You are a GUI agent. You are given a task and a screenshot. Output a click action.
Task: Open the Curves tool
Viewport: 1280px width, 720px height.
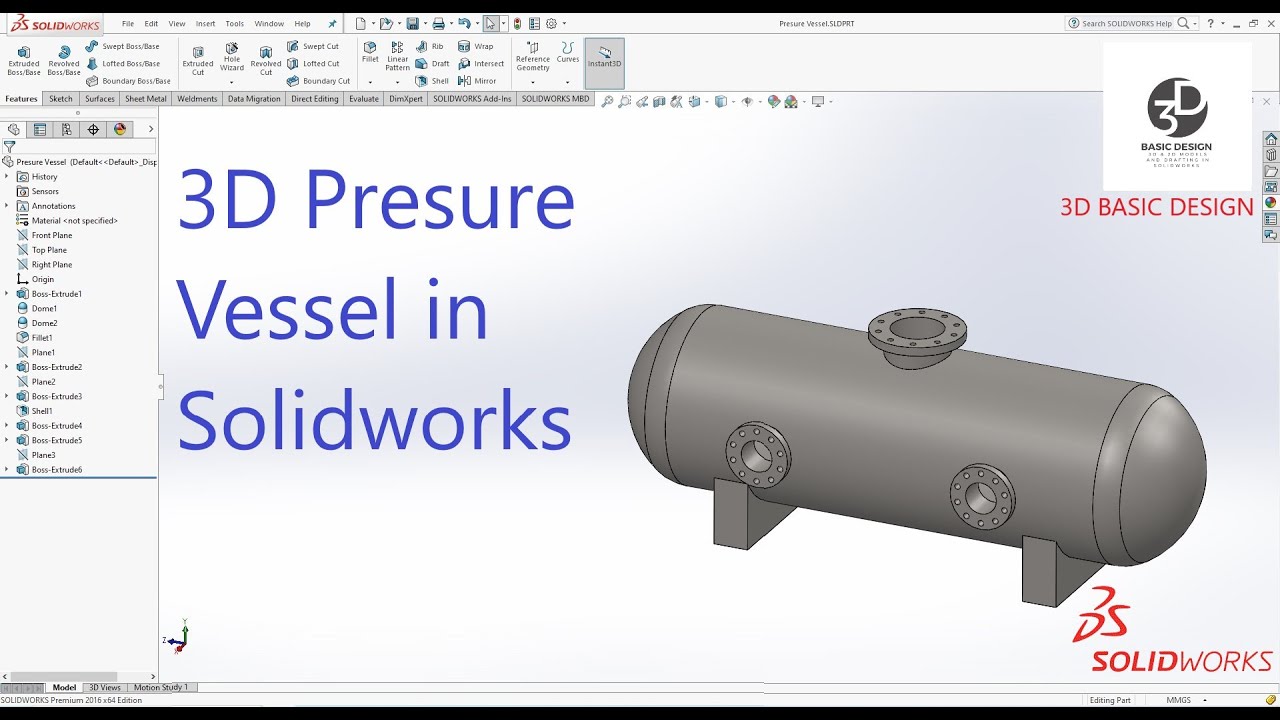[568, 52]
